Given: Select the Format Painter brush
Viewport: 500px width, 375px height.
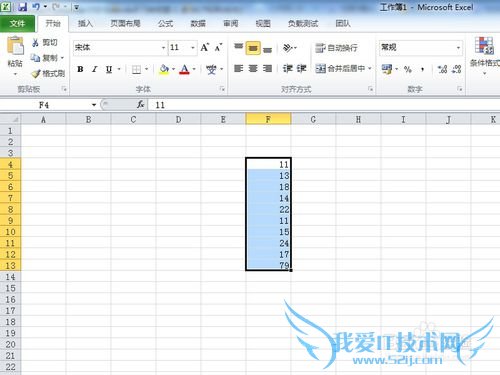Looking at the screenshot, I should point(36,73).
